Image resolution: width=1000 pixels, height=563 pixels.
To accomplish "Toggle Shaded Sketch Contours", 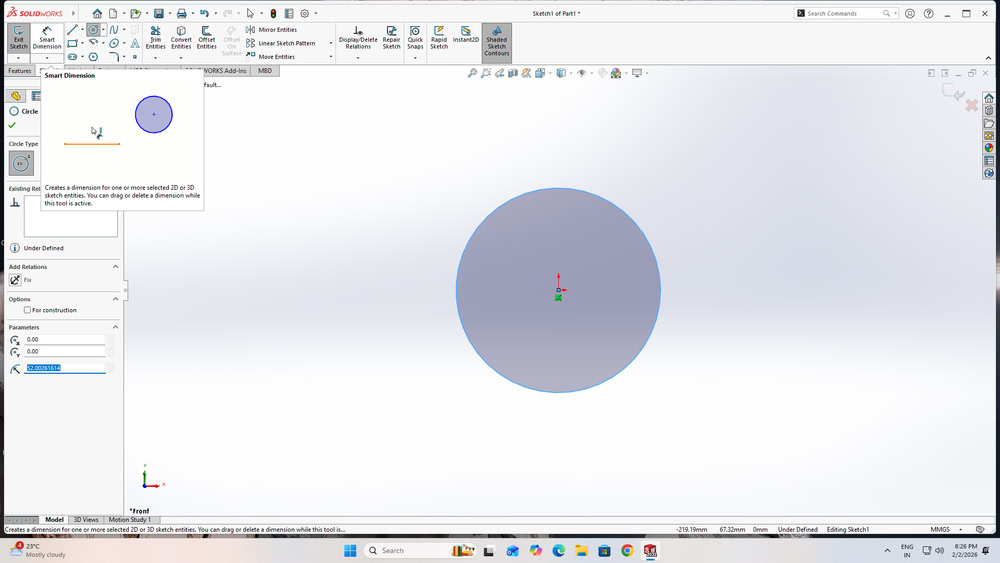I will pos(496,41).
